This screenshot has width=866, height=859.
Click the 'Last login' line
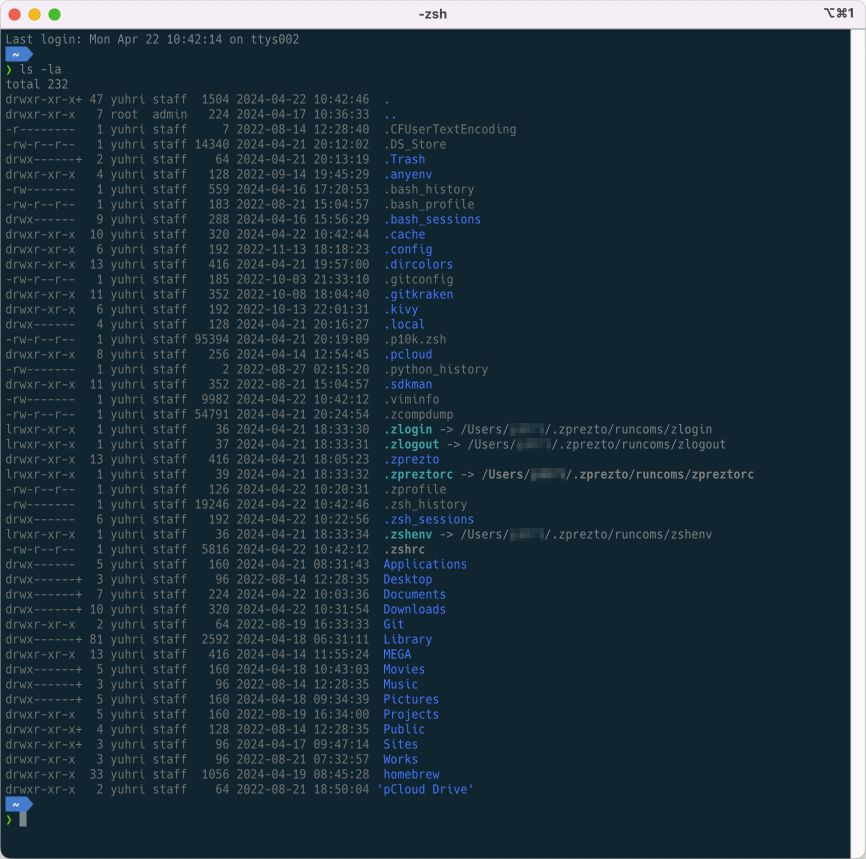[x=152, y=39]
